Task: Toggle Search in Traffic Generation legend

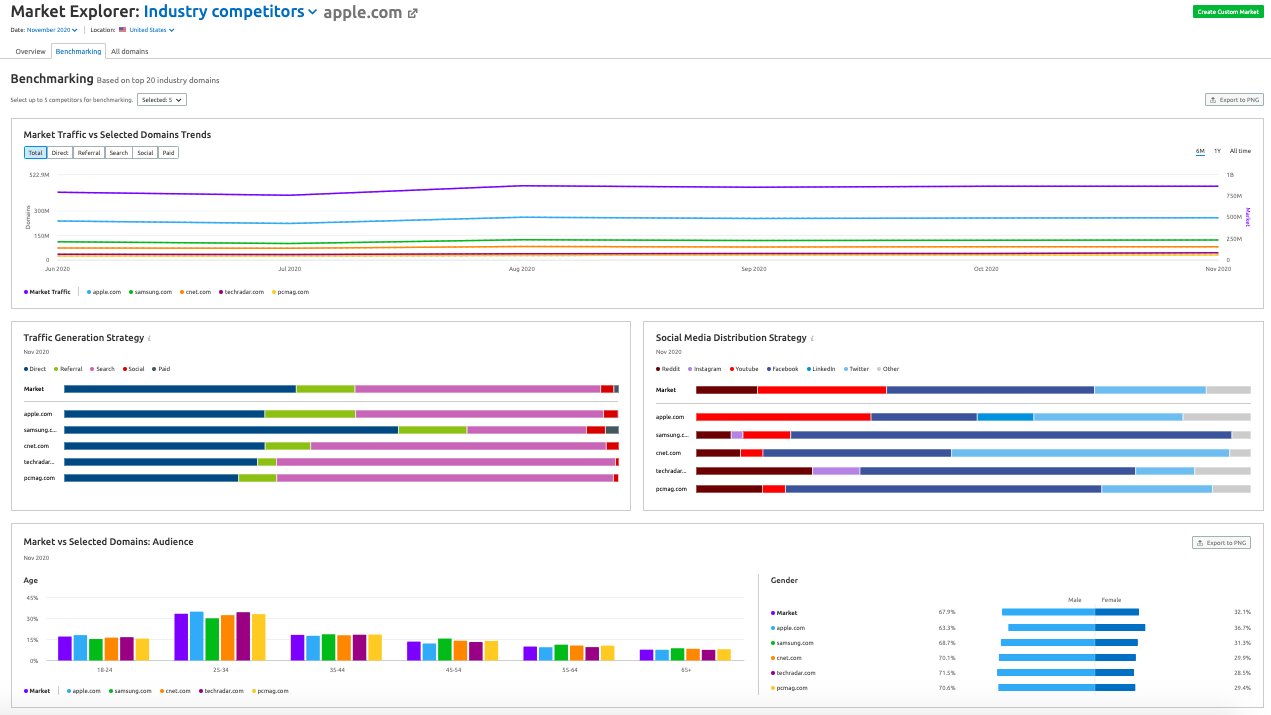Action: click(x=102, y=369)
